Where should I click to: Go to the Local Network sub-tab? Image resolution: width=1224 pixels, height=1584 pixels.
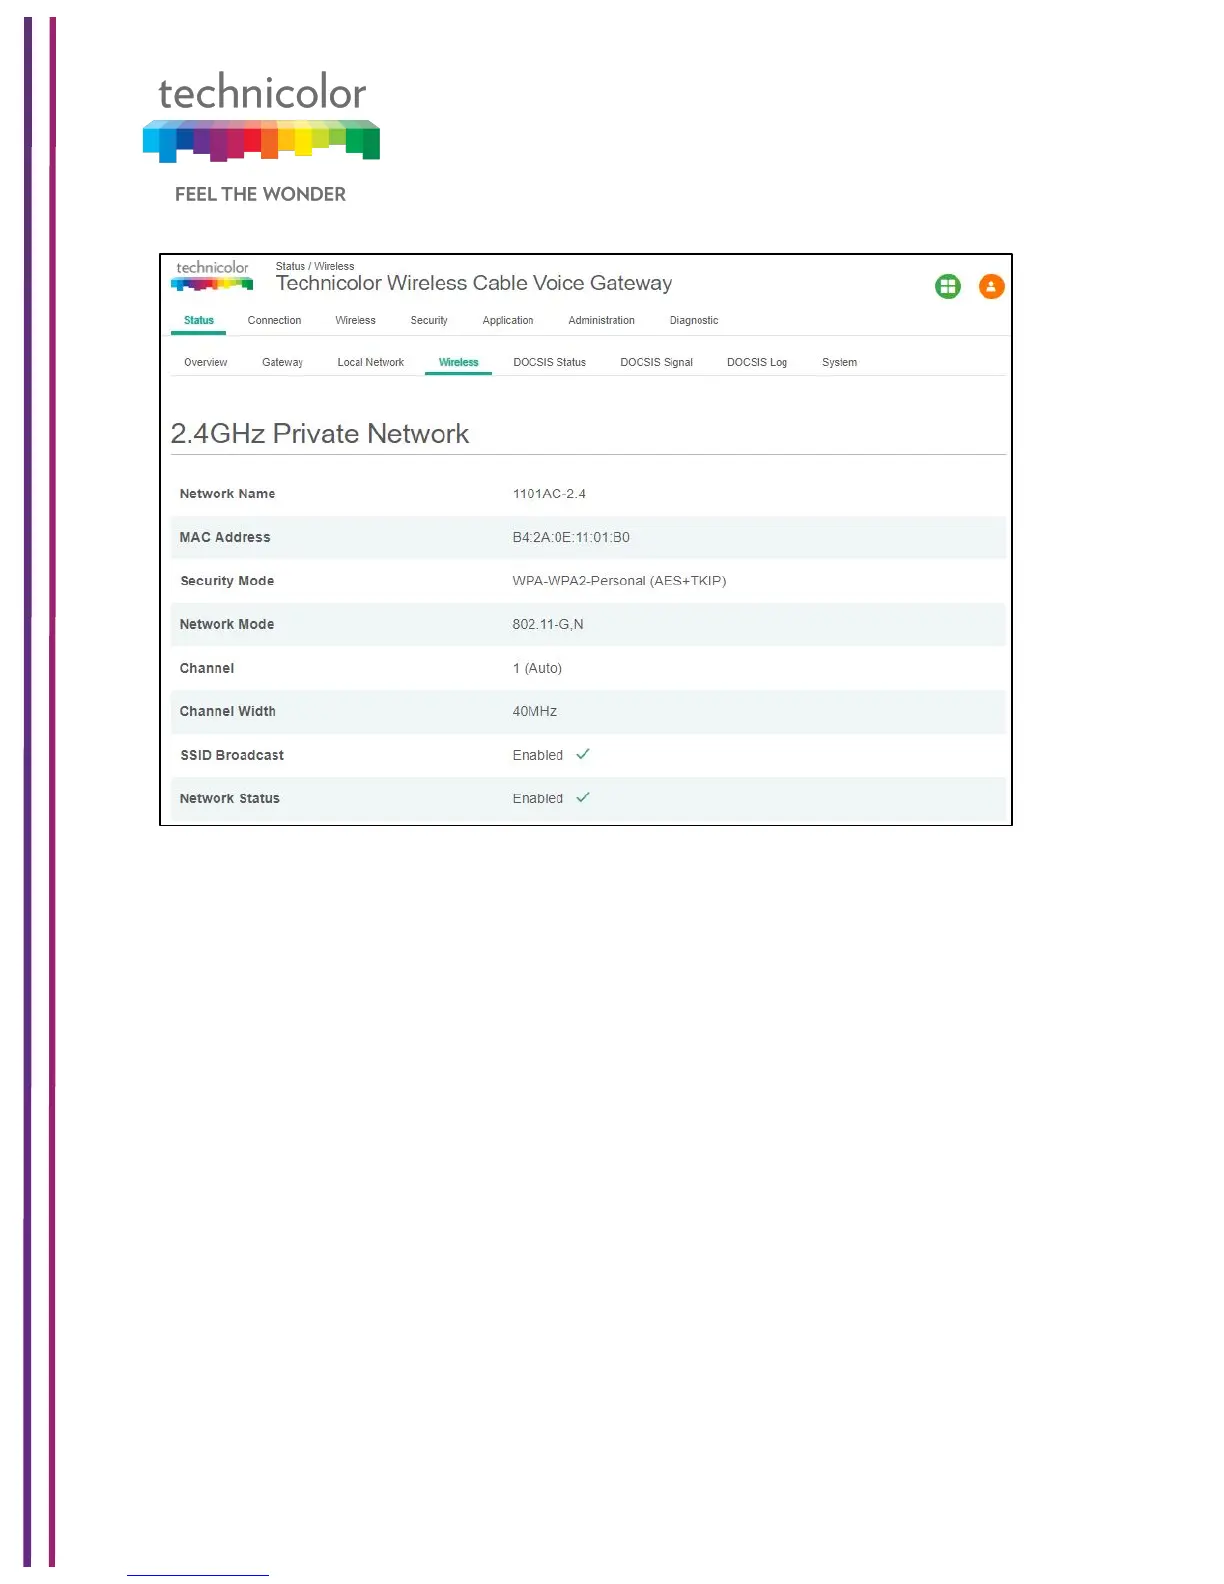370,362
